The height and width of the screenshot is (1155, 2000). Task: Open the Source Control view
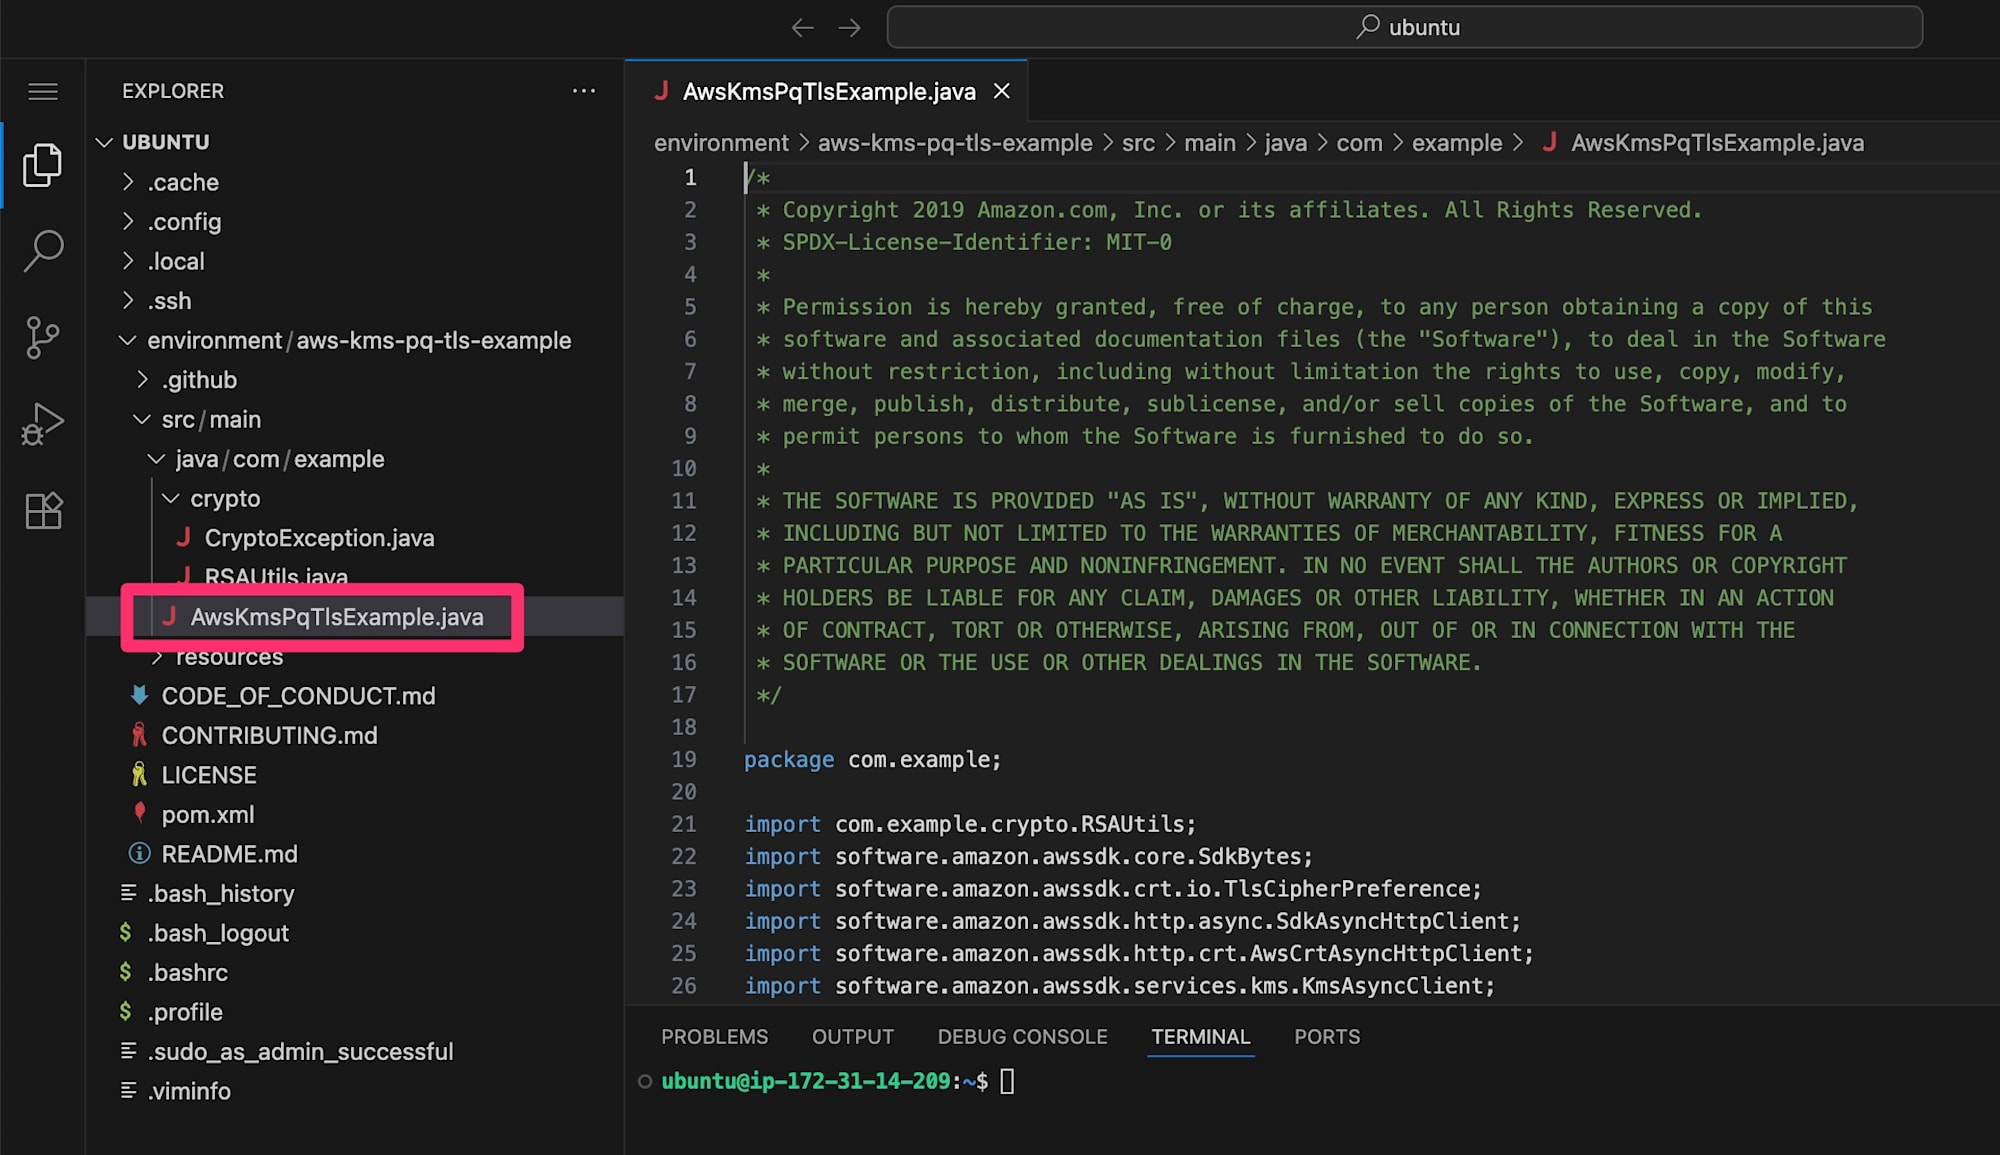click(42, 338)
